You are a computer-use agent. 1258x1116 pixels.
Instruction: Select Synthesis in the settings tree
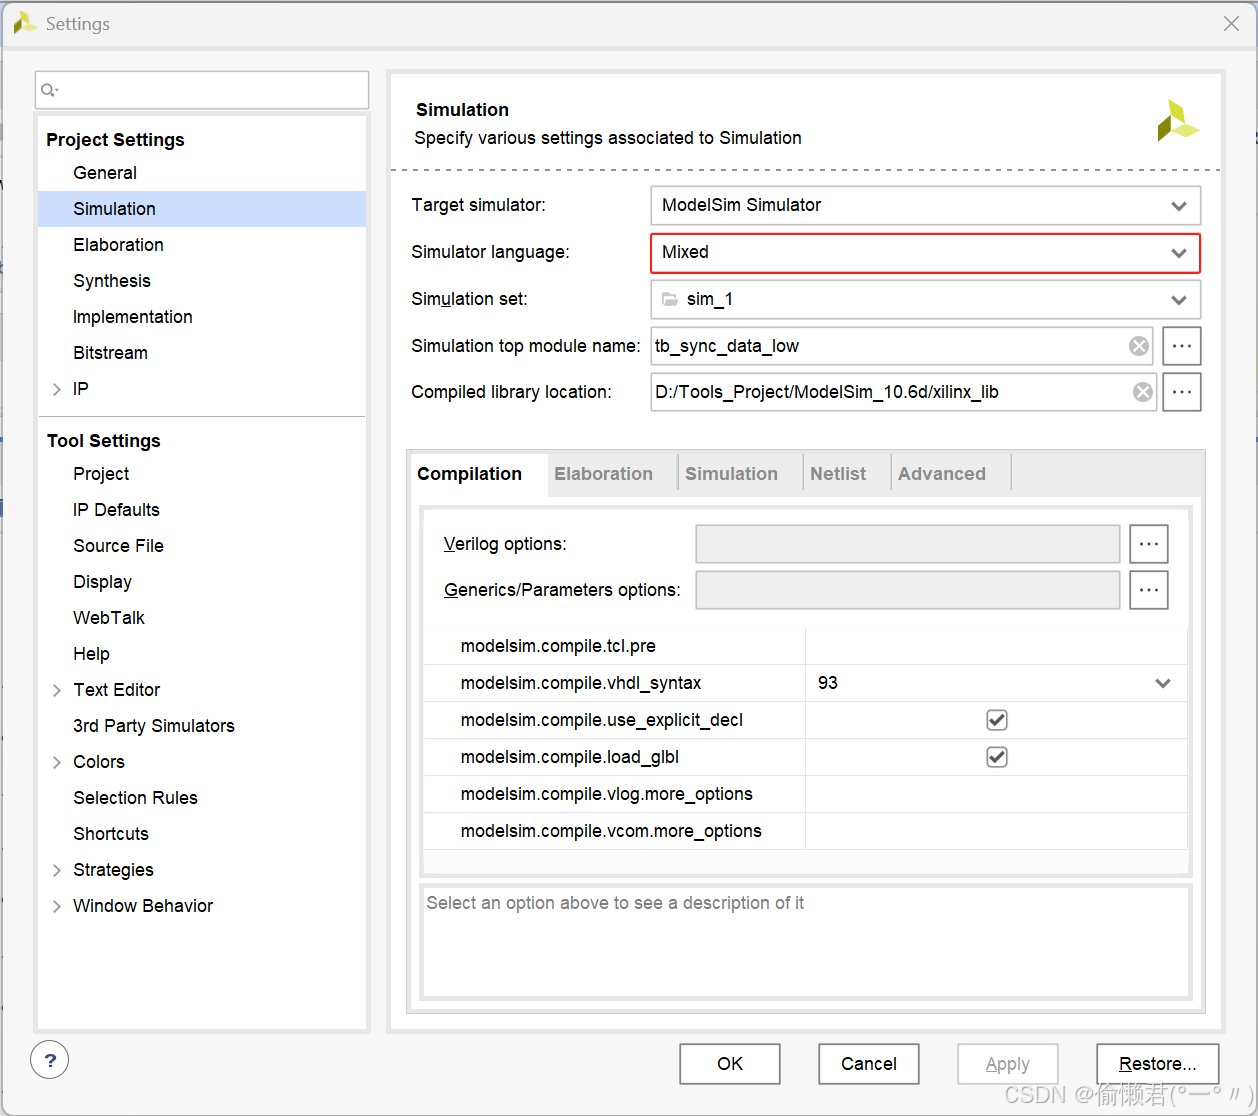pos(112,281)
